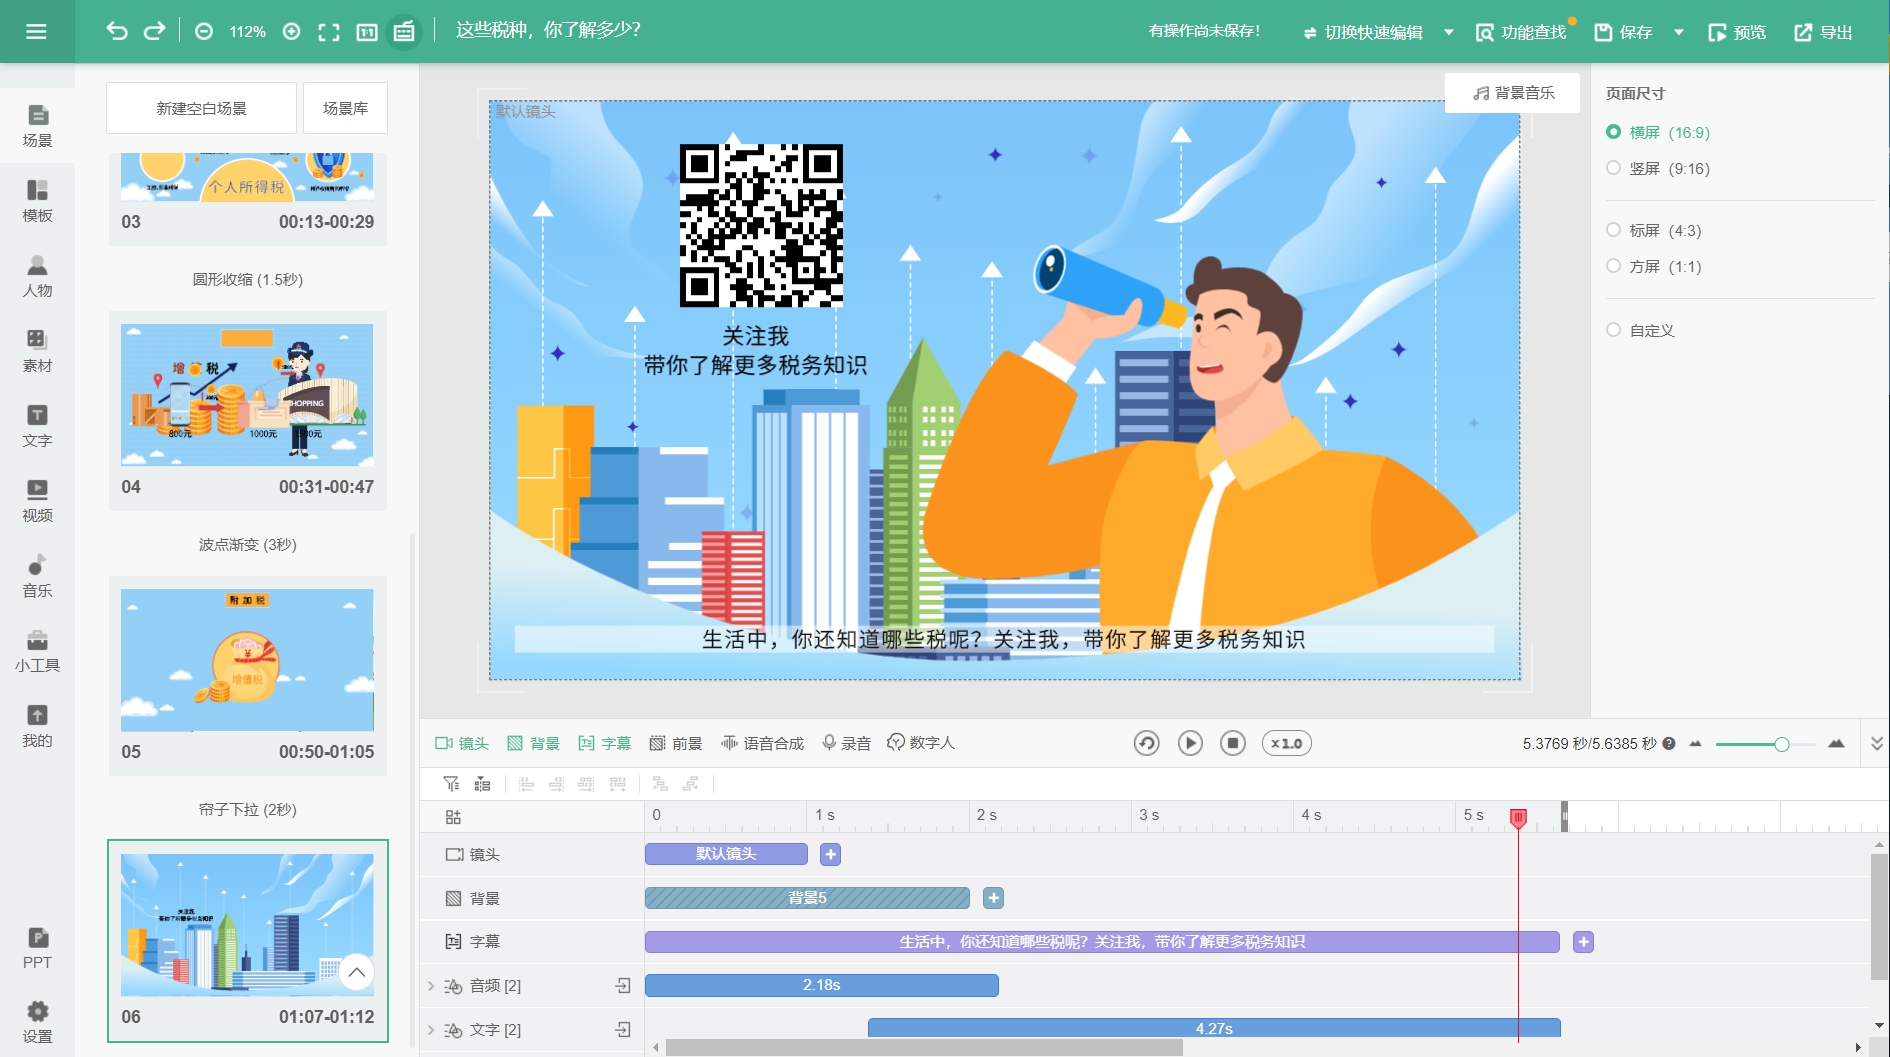The width and height of the screenshot is (1890, 1057).
Task: Open the 场景 sidebar panel
Action: [x=37, y=126]
